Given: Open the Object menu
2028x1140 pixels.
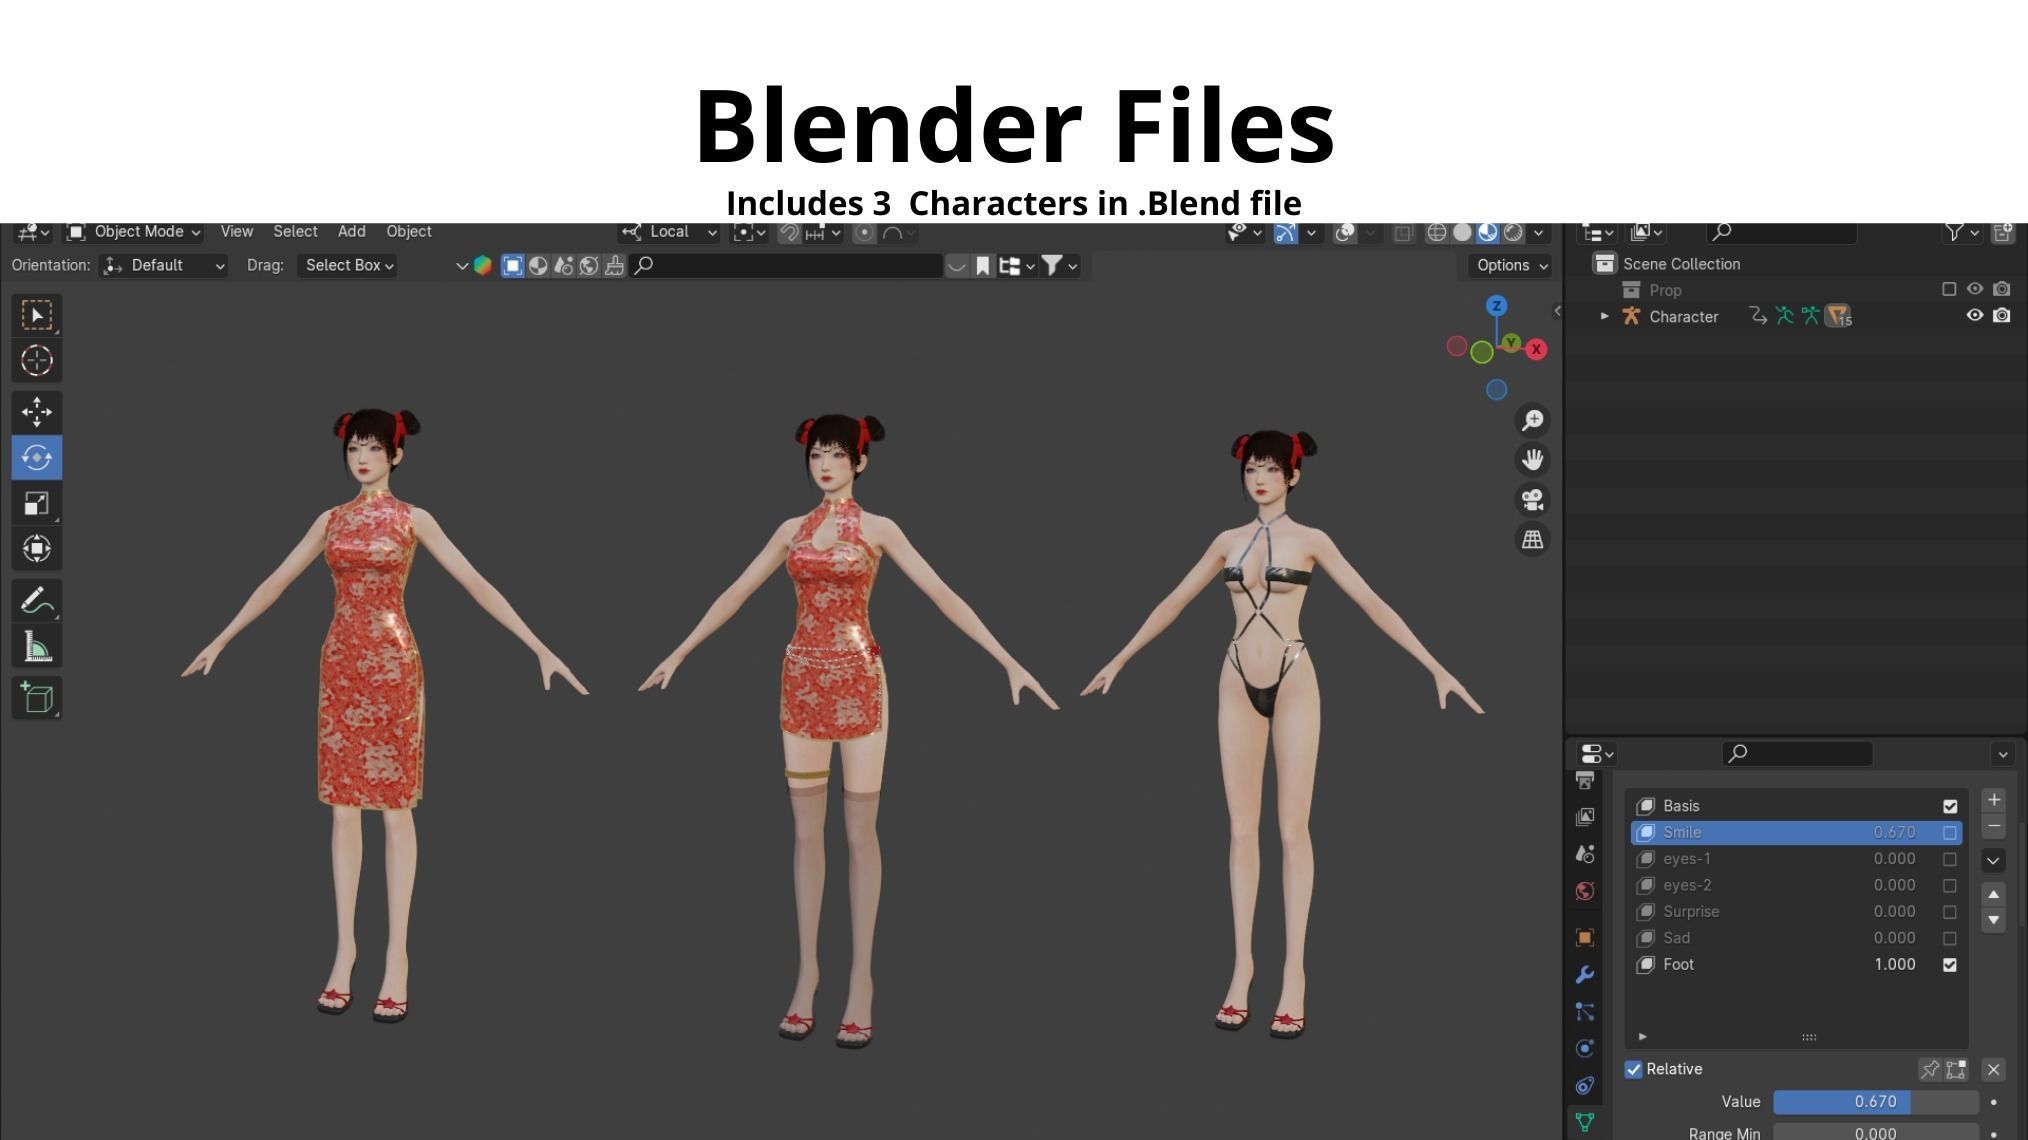Looking at the screenshot, I should [x=409, y=232].
